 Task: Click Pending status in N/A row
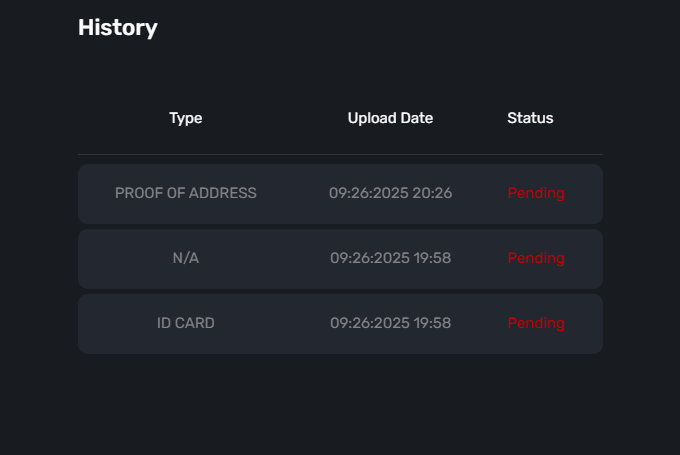click(x=536, y=258)
